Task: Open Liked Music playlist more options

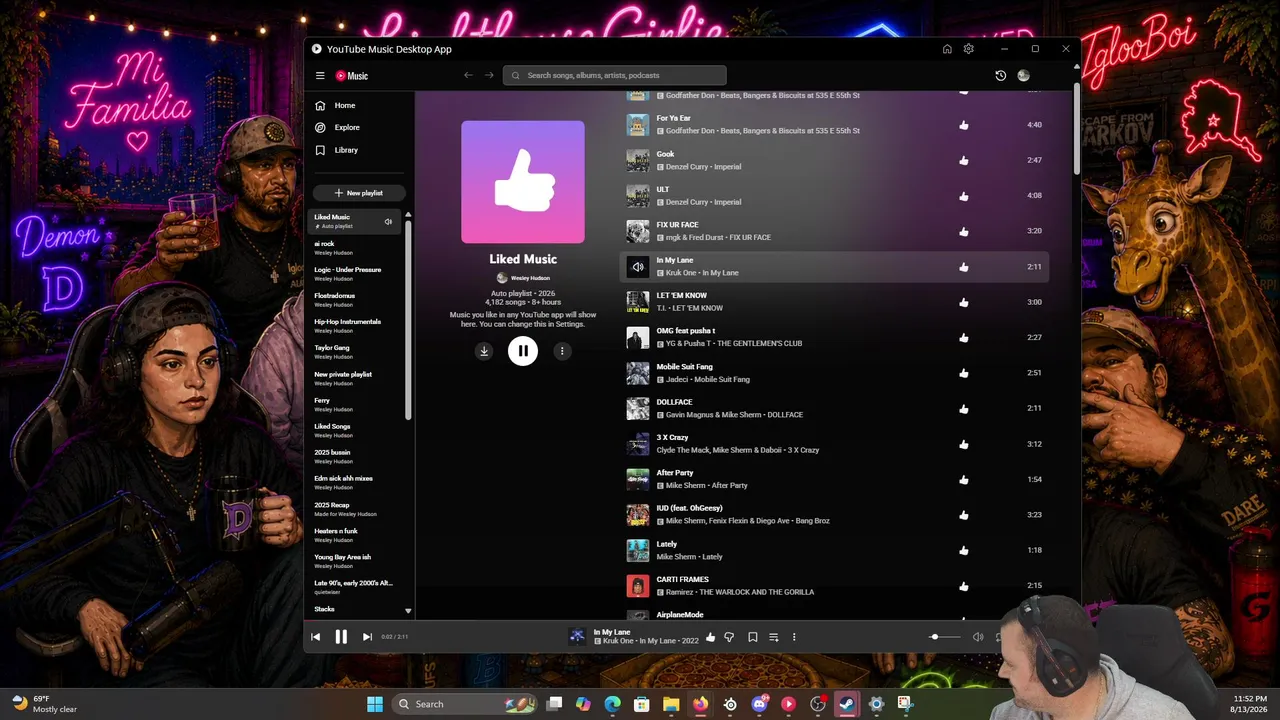Action: coord(562,351)
